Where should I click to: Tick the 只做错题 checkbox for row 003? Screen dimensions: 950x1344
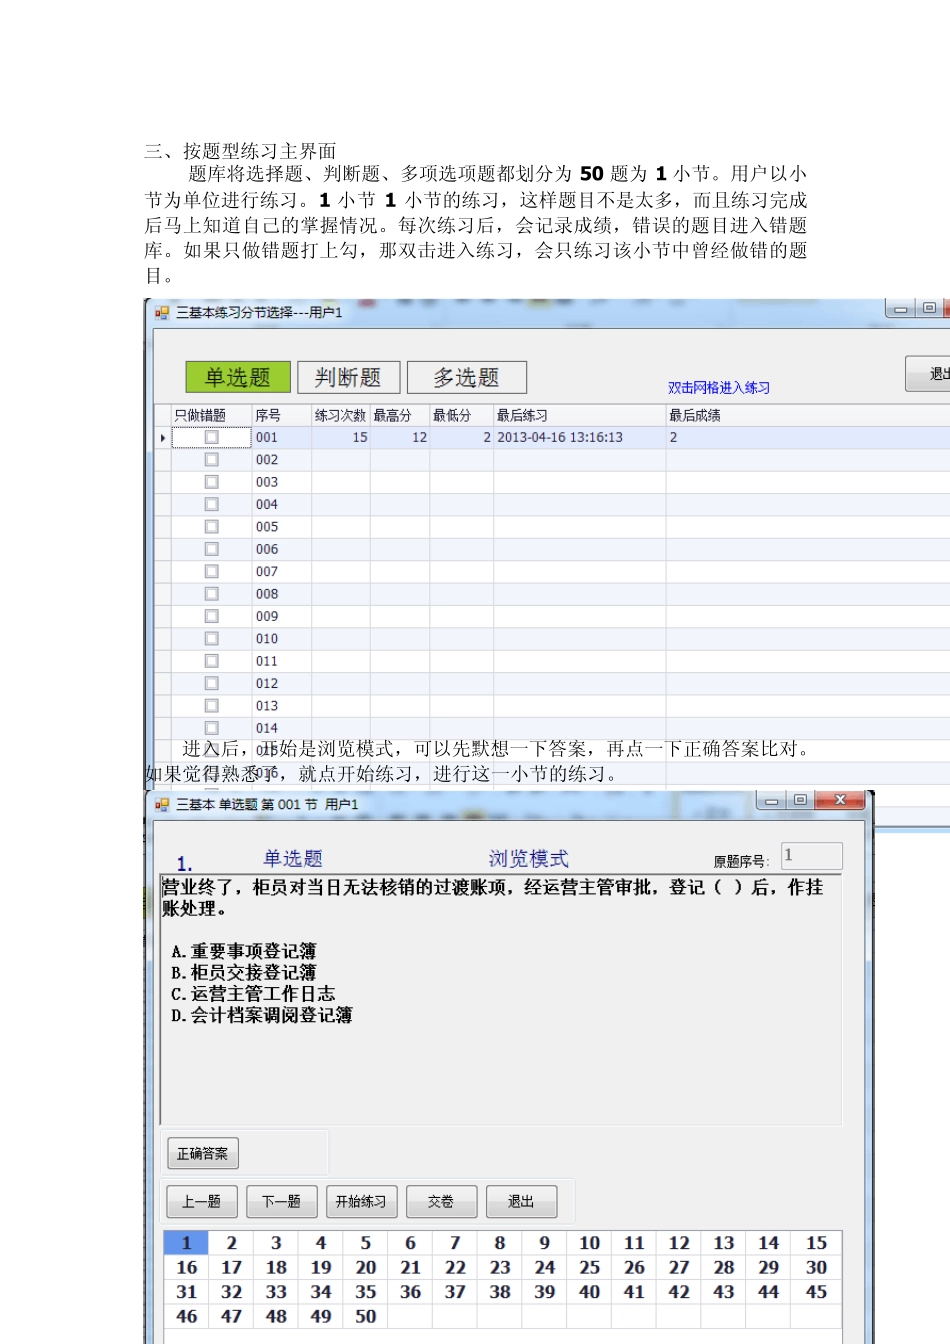(x=211, y=482)
